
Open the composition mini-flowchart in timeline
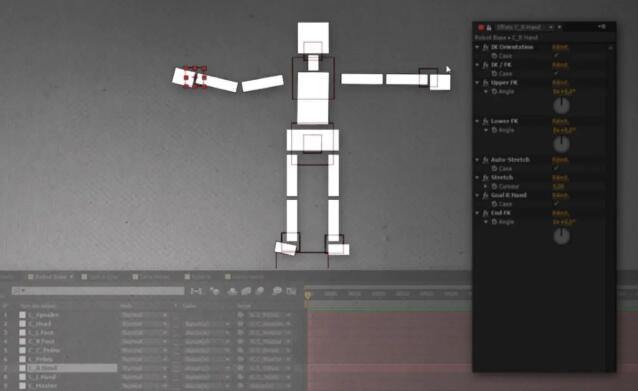pos(196,291)
